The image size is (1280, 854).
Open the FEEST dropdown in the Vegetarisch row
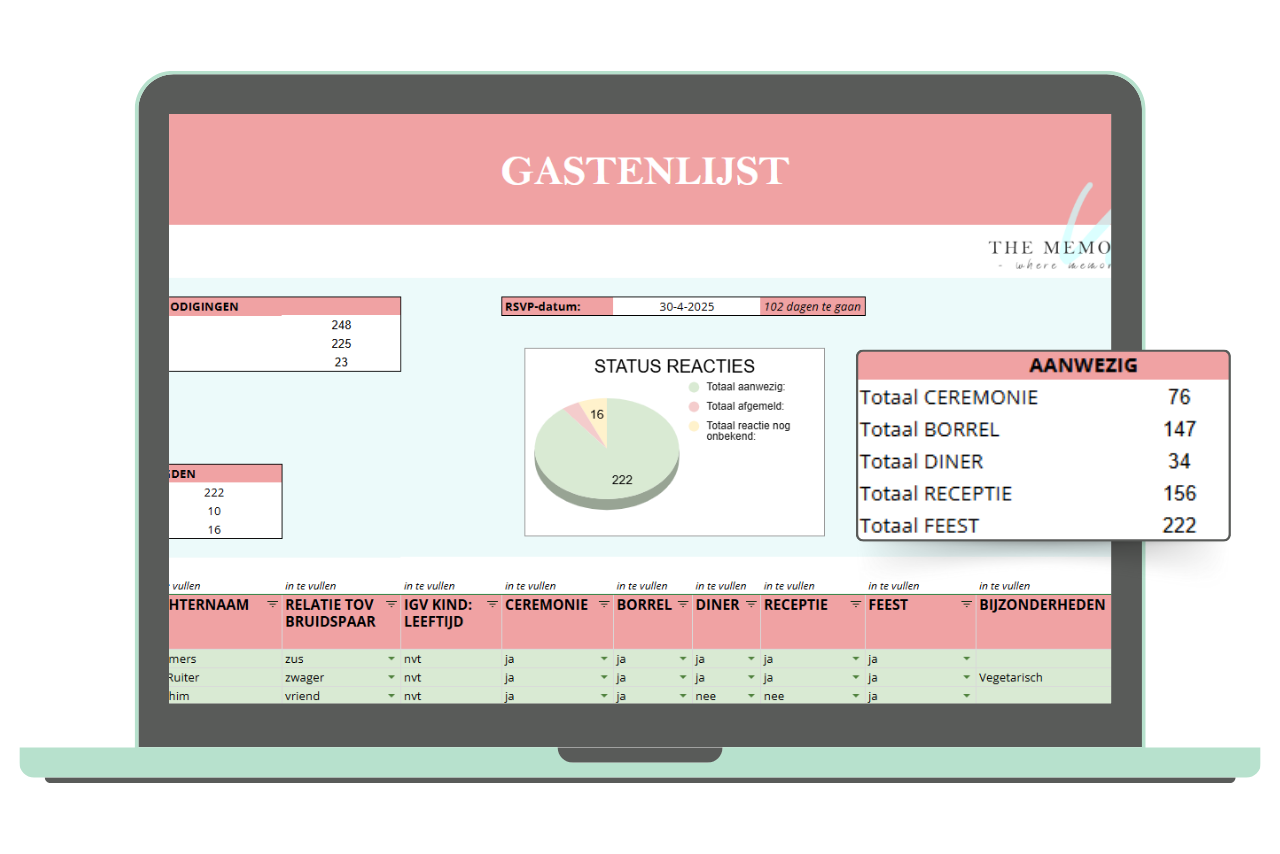[966, 678]
